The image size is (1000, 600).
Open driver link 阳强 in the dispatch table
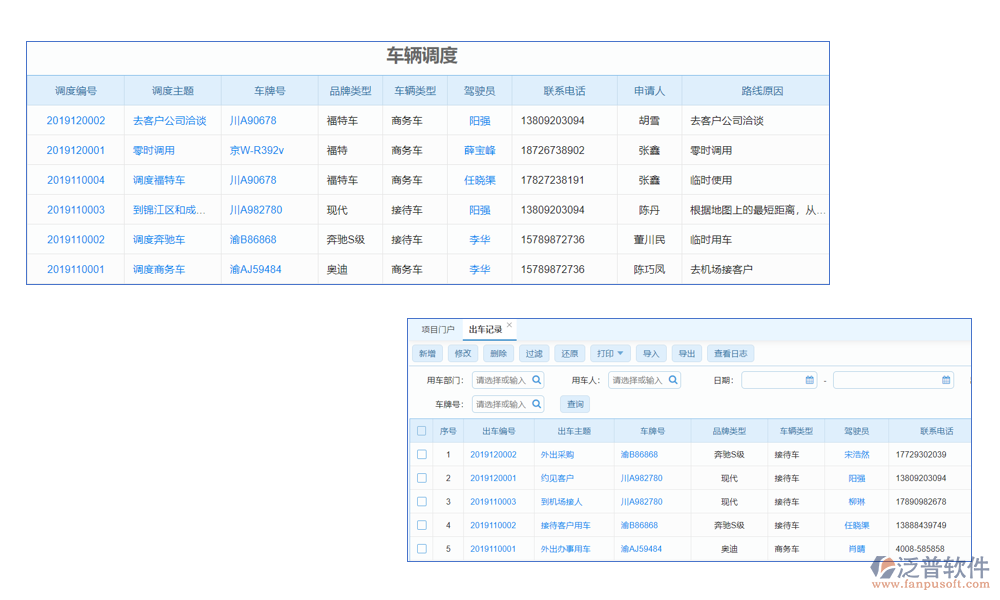[x=479, y=120]
